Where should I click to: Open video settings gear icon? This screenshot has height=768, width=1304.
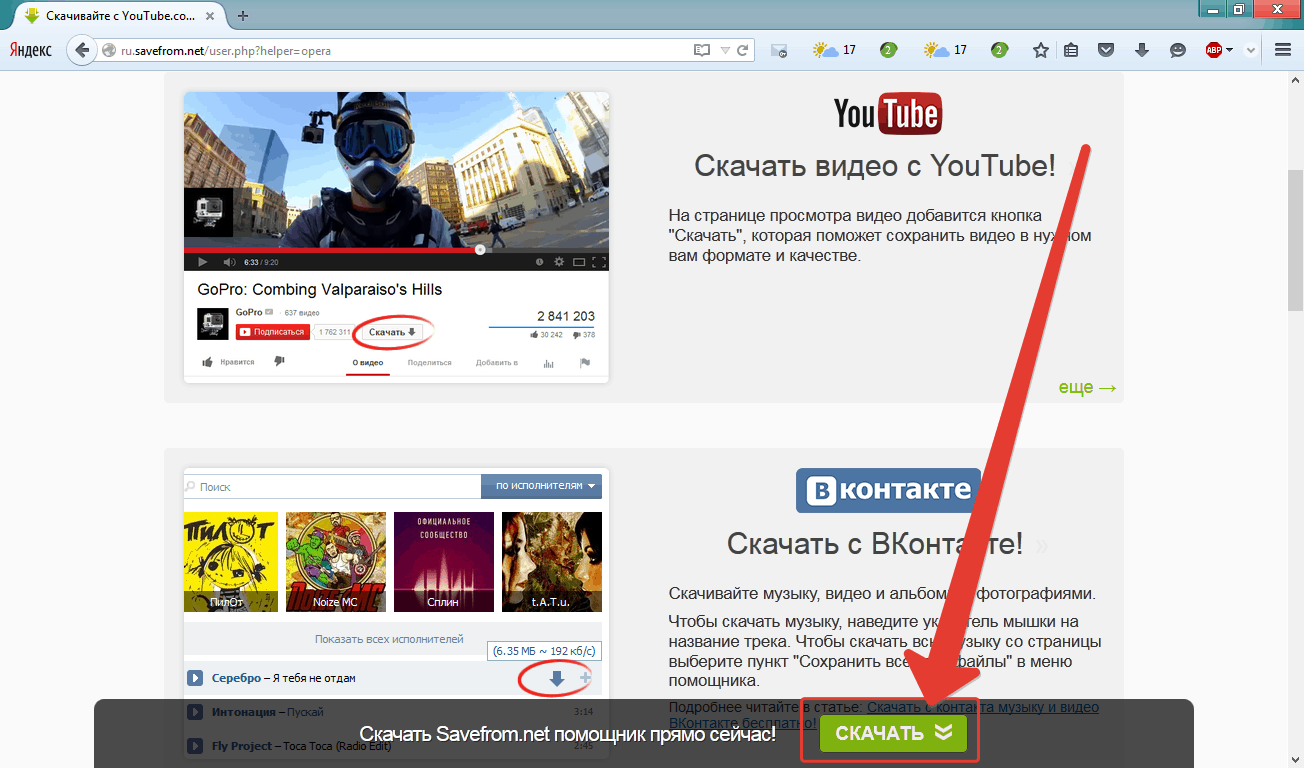[559, 262]
